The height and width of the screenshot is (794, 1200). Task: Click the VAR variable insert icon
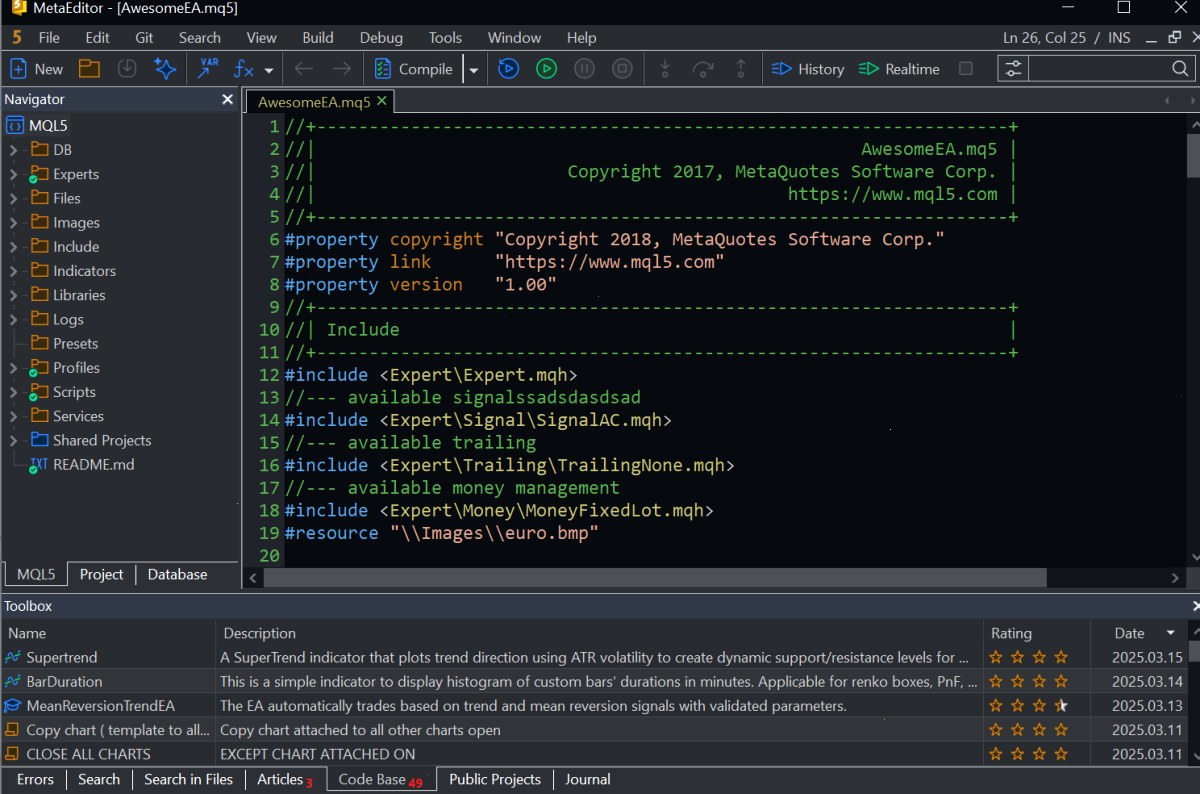click(208, 69)
